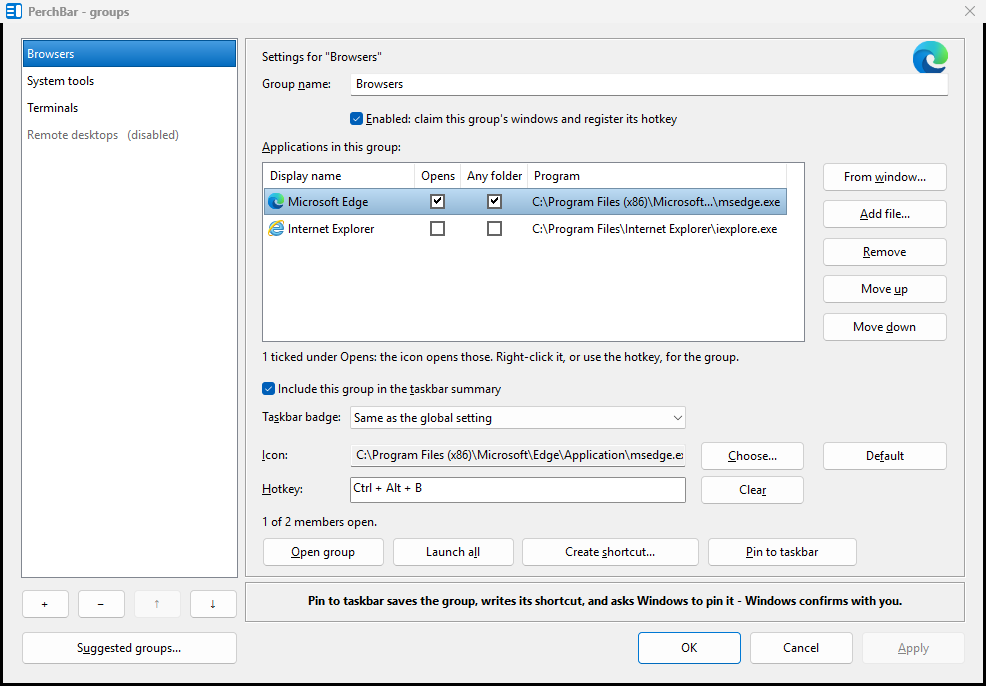Open the Suggested groups... dialog
The height and width of the screenshot is (686, 986).
point(130,648)
